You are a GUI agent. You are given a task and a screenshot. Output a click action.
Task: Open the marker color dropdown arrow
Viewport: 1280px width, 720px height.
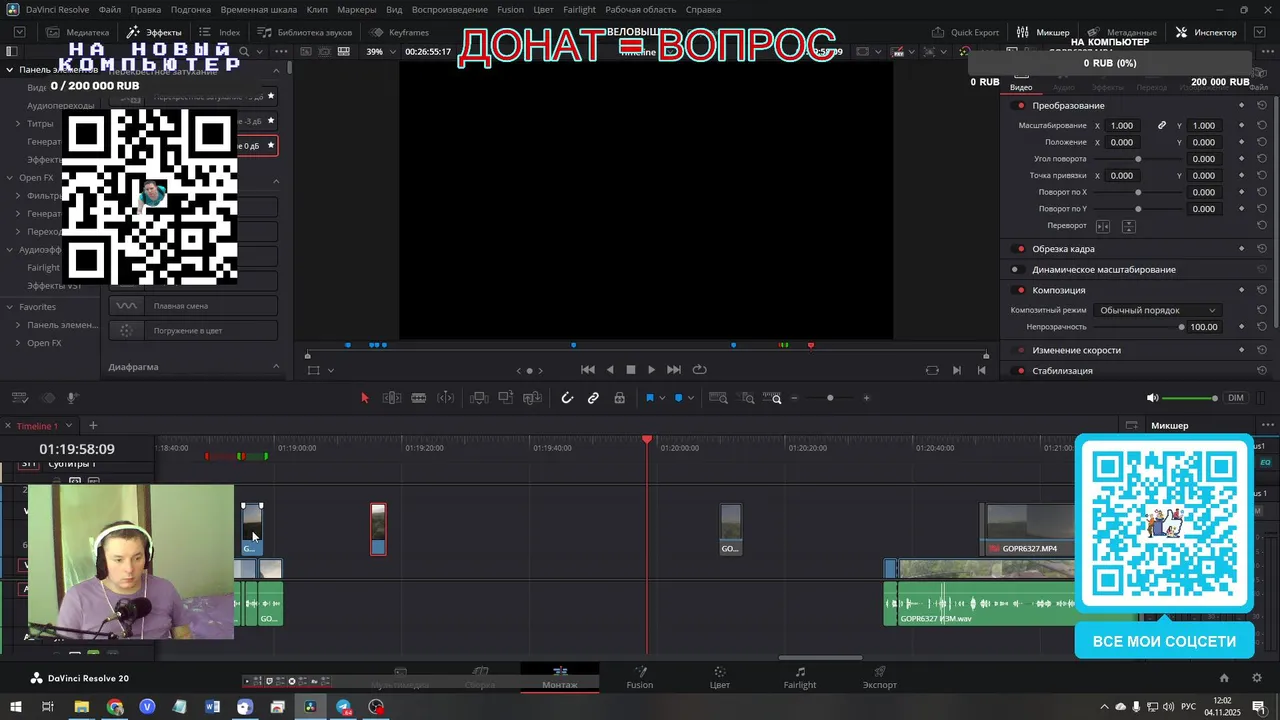691,398
